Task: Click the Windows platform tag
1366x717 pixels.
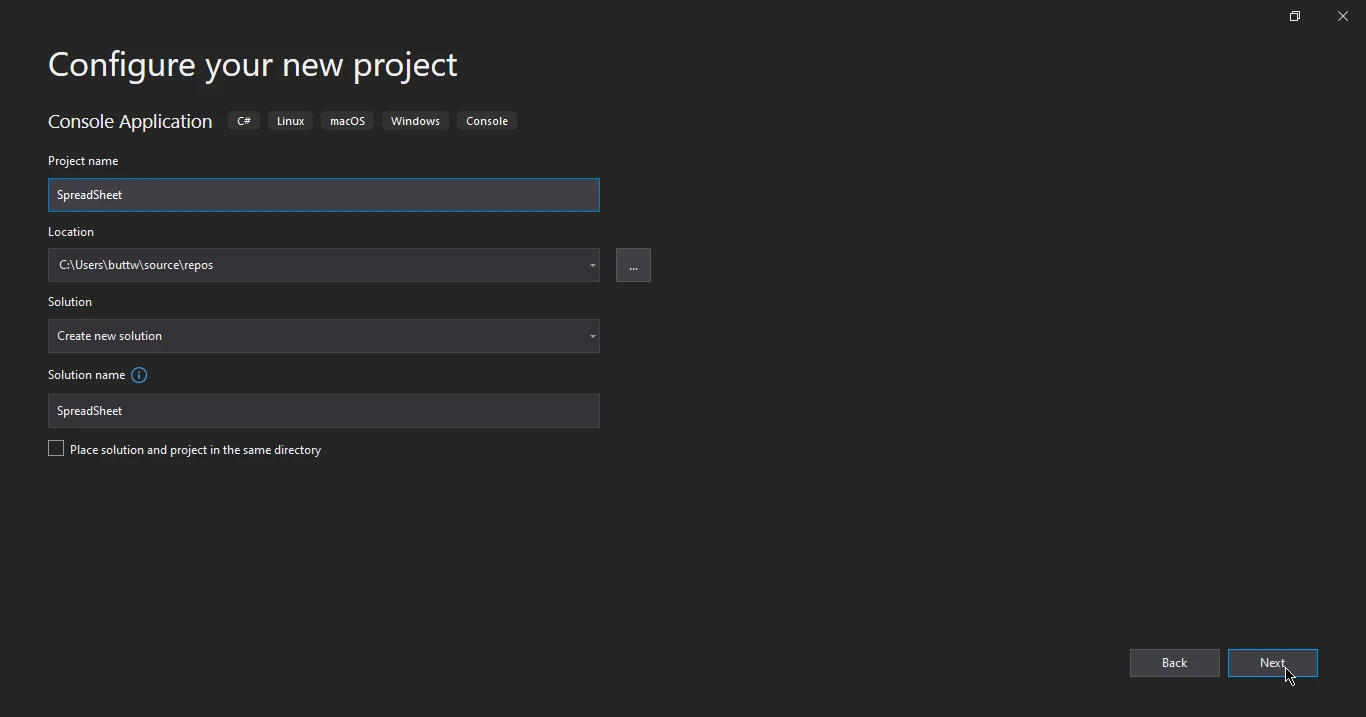Action: tap(415, 121)
